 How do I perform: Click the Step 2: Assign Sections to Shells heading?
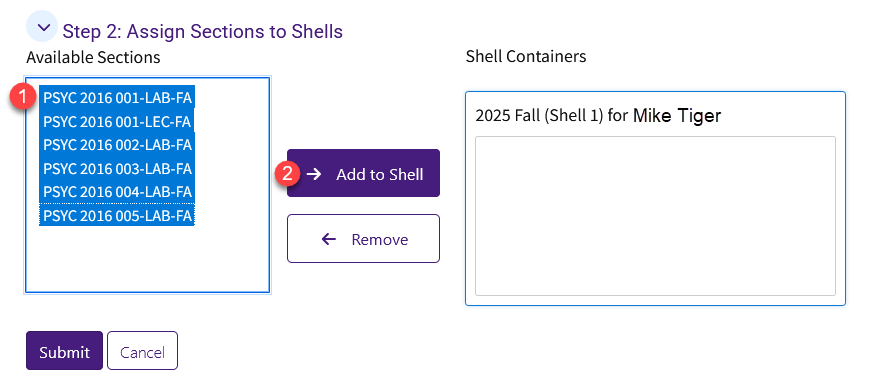pos(203,32)
